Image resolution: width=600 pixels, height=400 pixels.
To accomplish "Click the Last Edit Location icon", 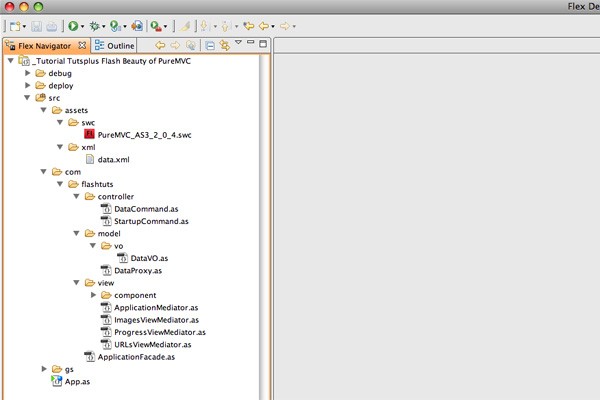I will pyautogui.click(x=249, y=26).
